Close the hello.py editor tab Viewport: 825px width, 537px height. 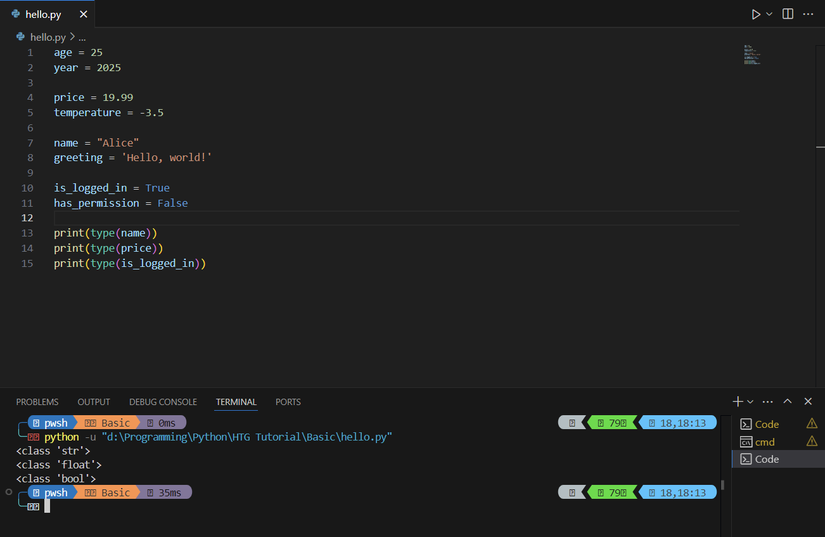point(83,15)
